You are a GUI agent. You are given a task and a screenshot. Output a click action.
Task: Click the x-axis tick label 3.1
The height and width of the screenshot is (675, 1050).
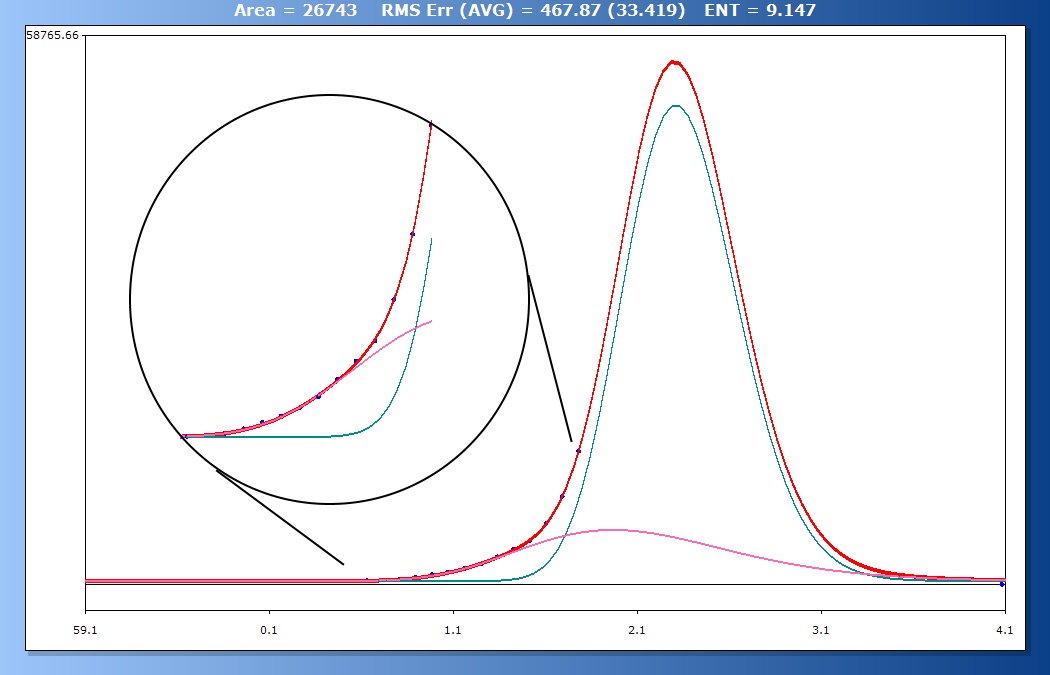pyautogui.click(x=821, y=630)
